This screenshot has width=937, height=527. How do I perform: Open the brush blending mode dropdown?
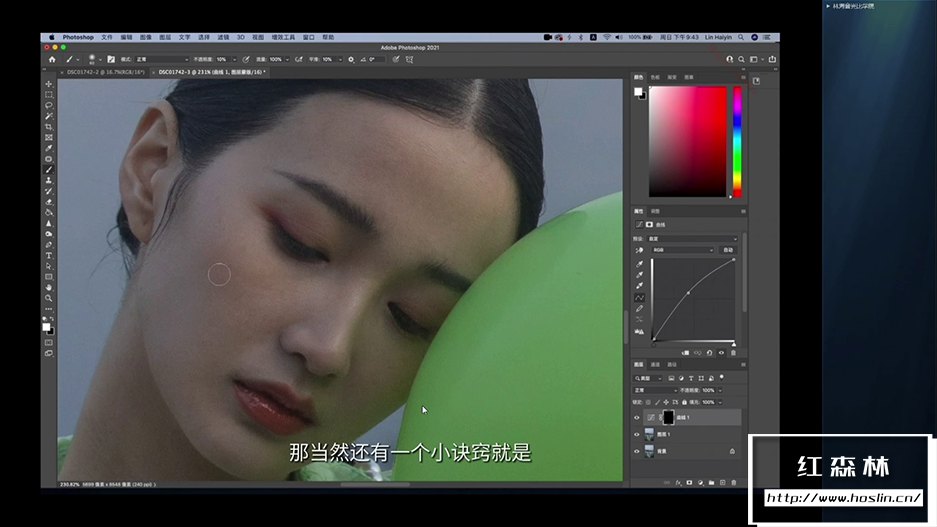(162, 59)
